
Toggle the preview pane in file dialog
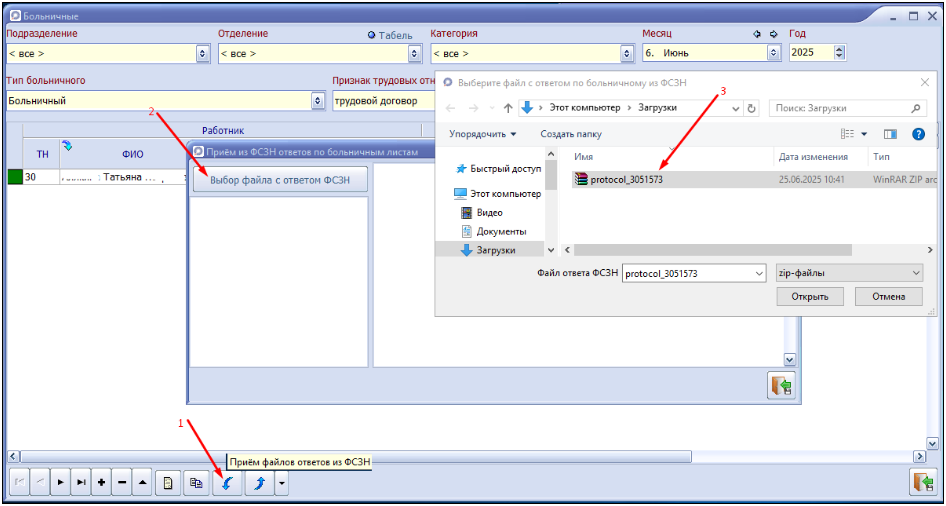coord(890,134)
